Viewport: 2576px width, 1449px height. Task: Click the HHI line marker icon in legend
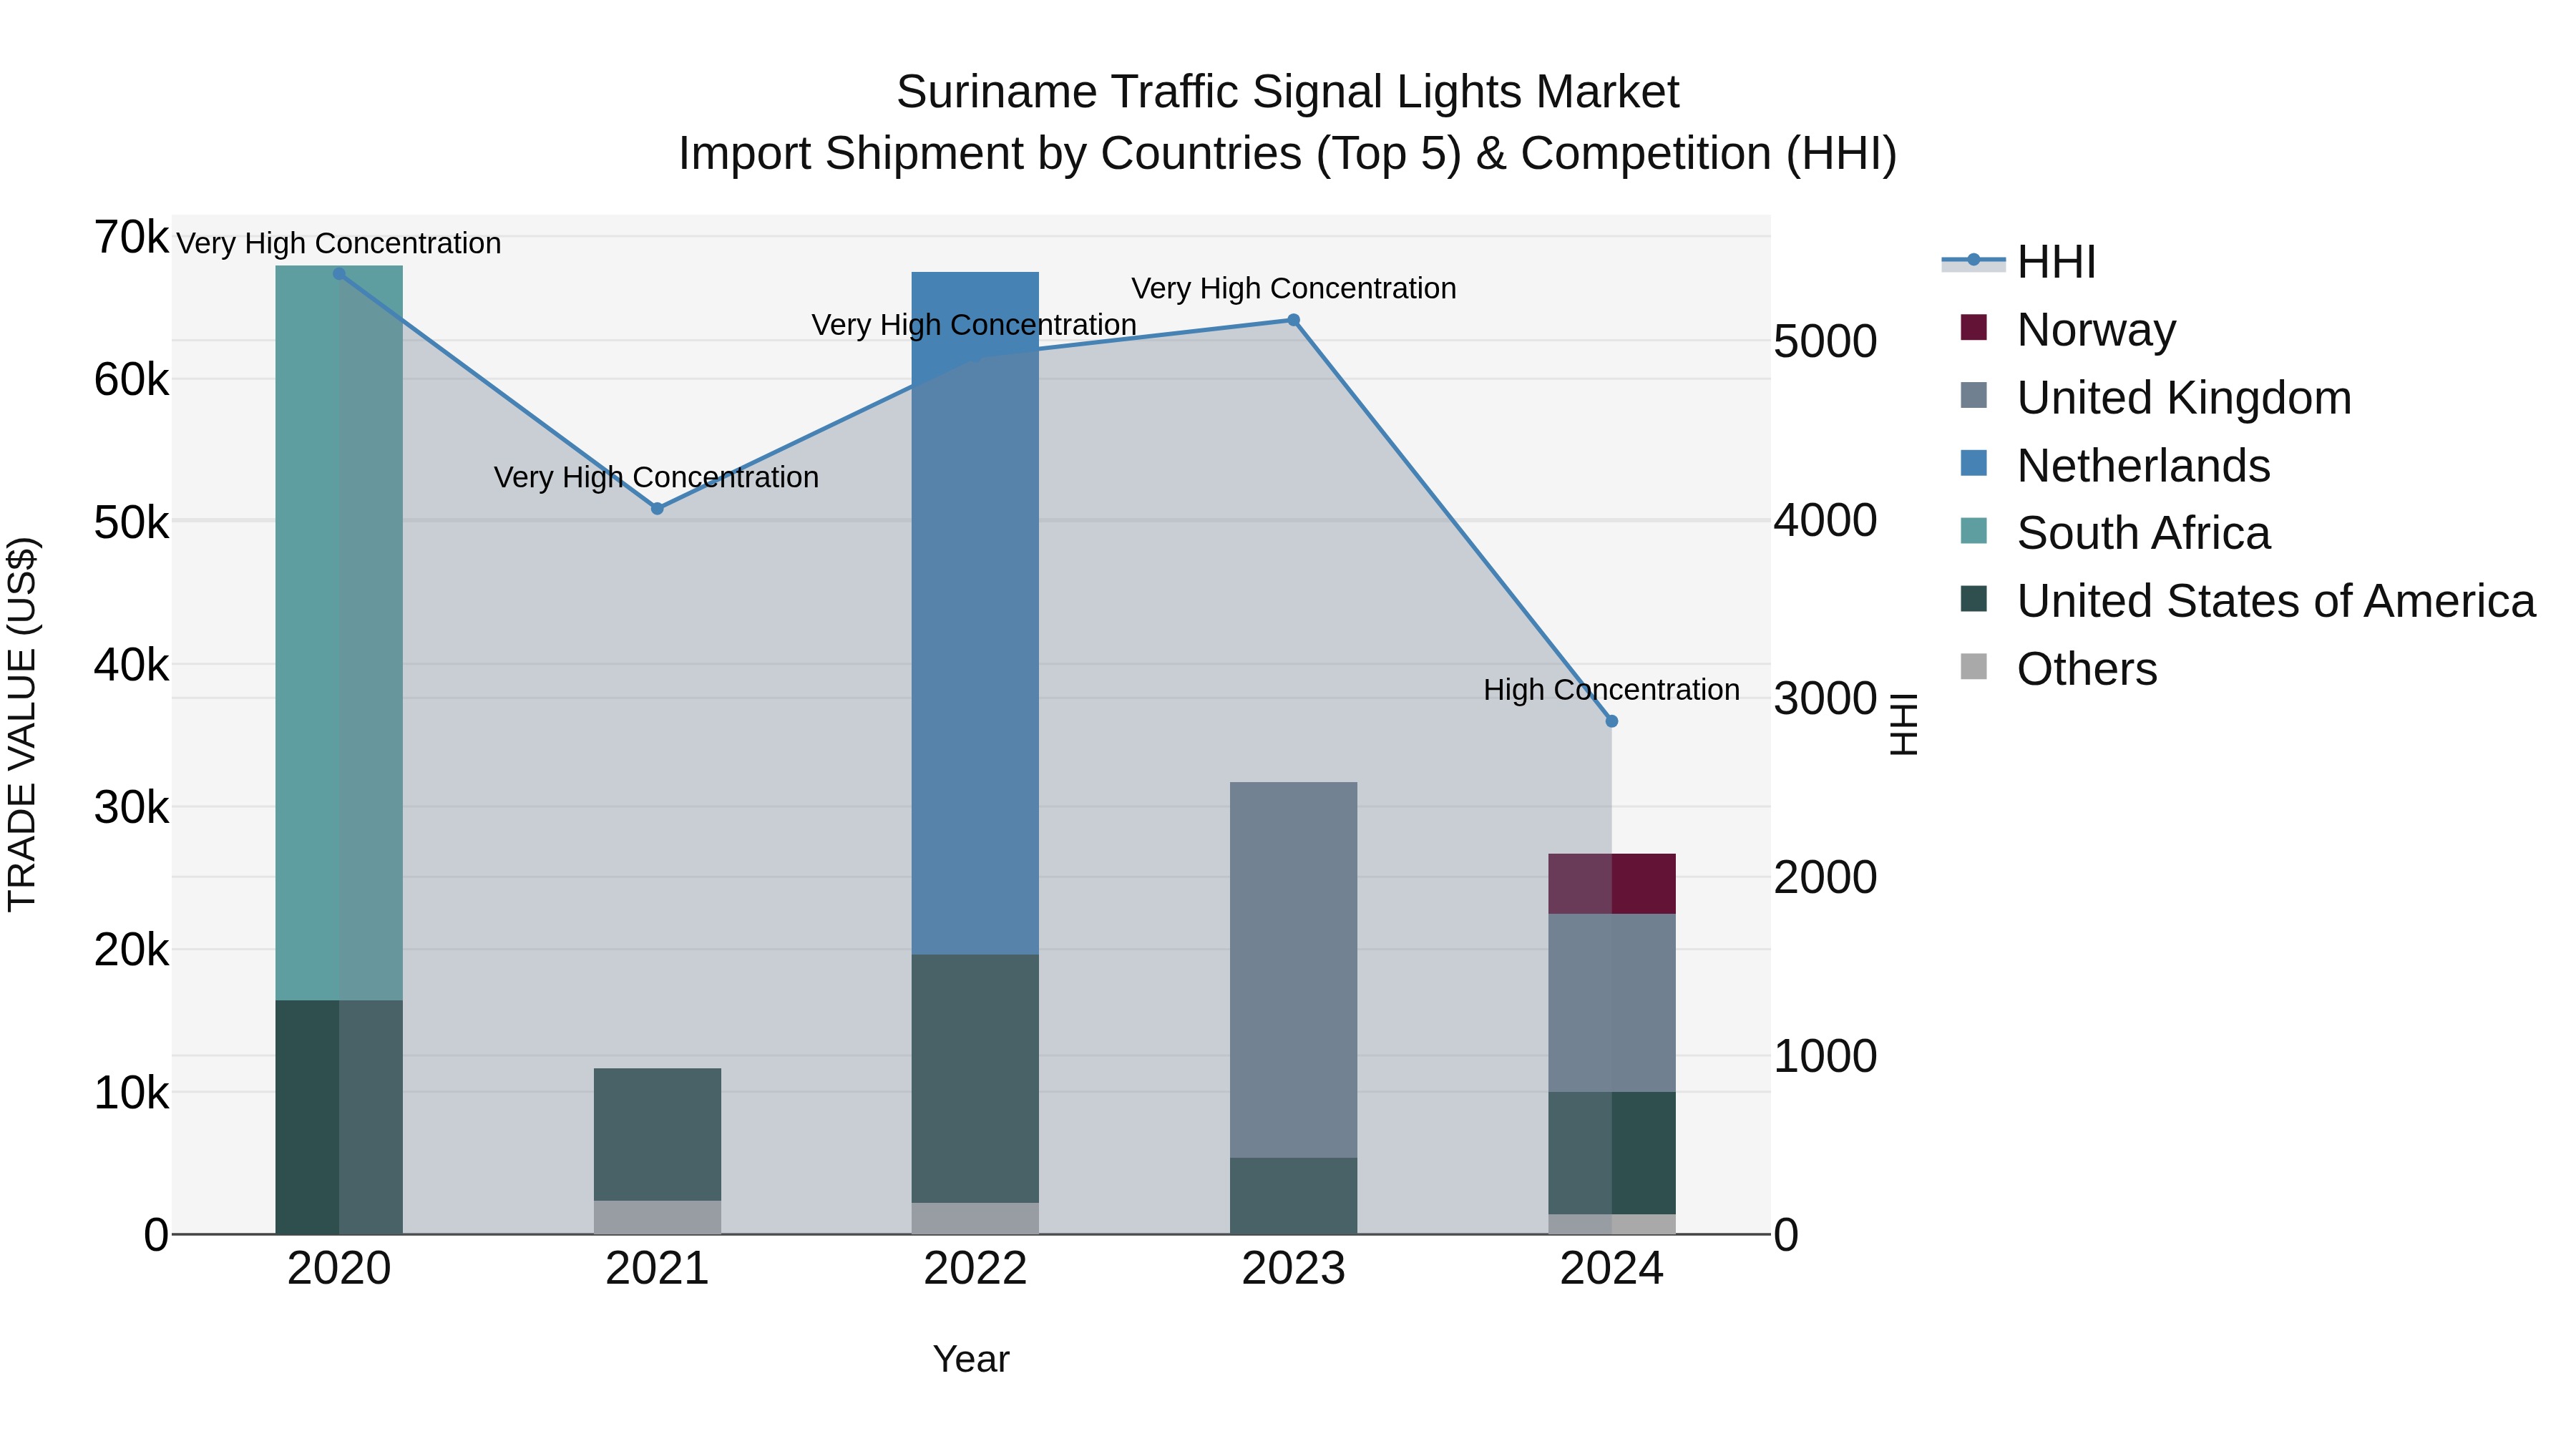click(x=1974, y=260)
